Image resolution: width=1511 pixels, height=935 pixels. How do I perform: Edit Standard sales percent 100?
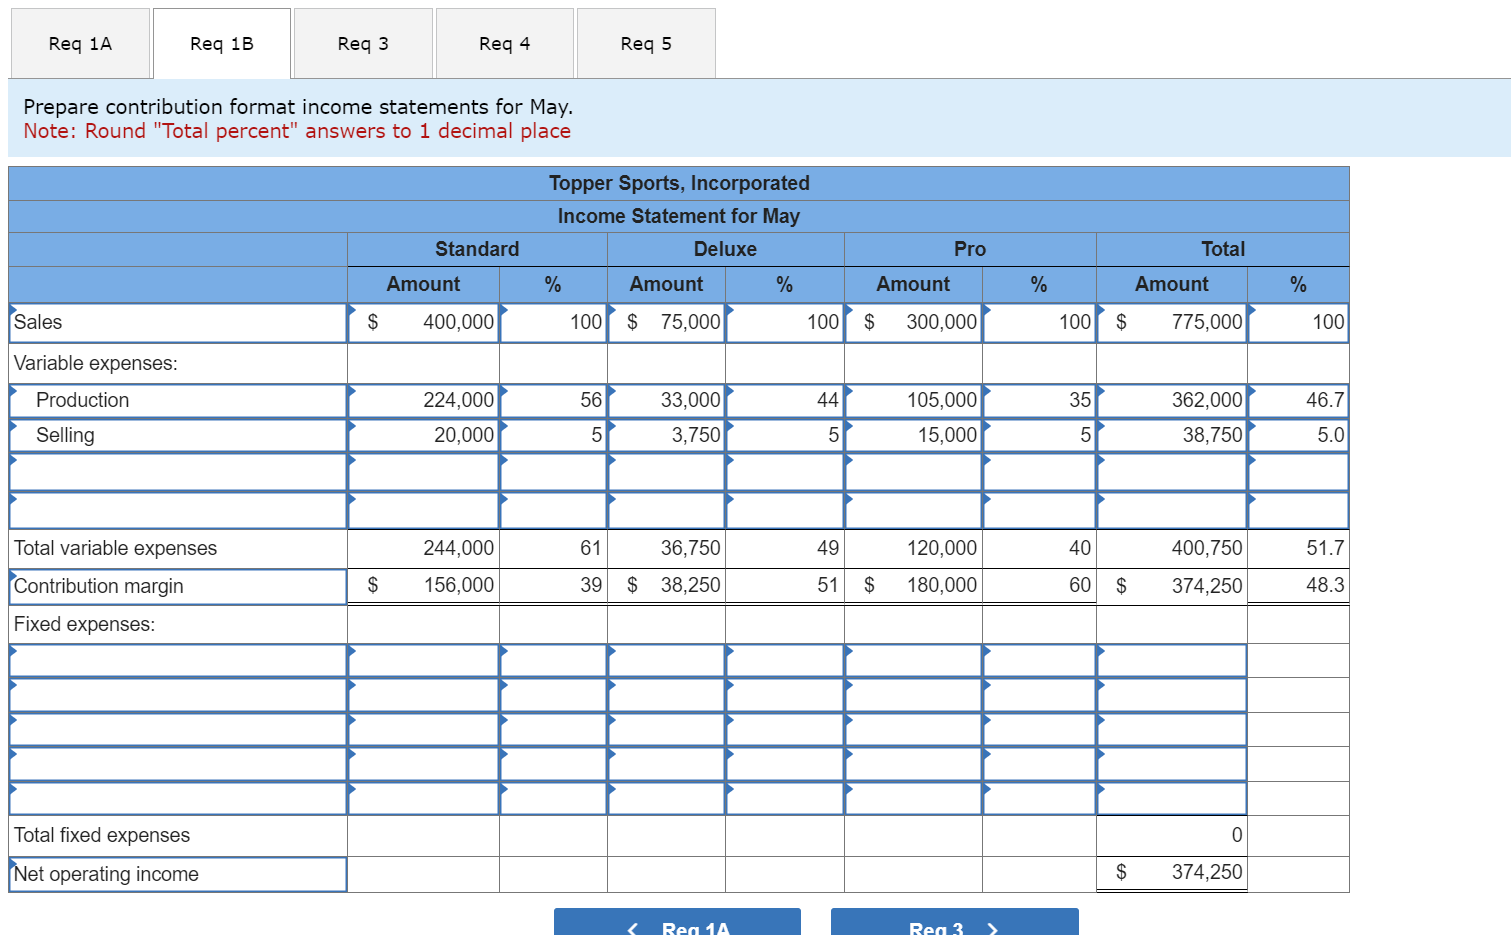click(x=553, y=323)
